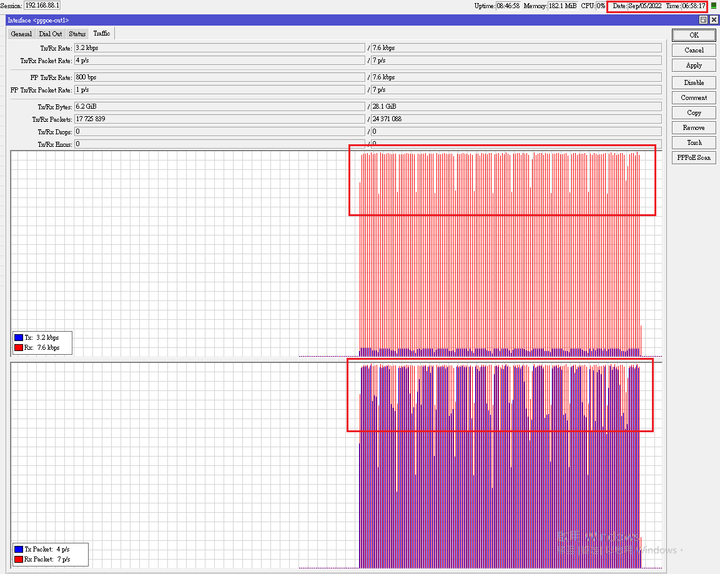Viewport: 720px width, 574px height.
Task: Click the CPU value 0%
Action: point(601,6)
